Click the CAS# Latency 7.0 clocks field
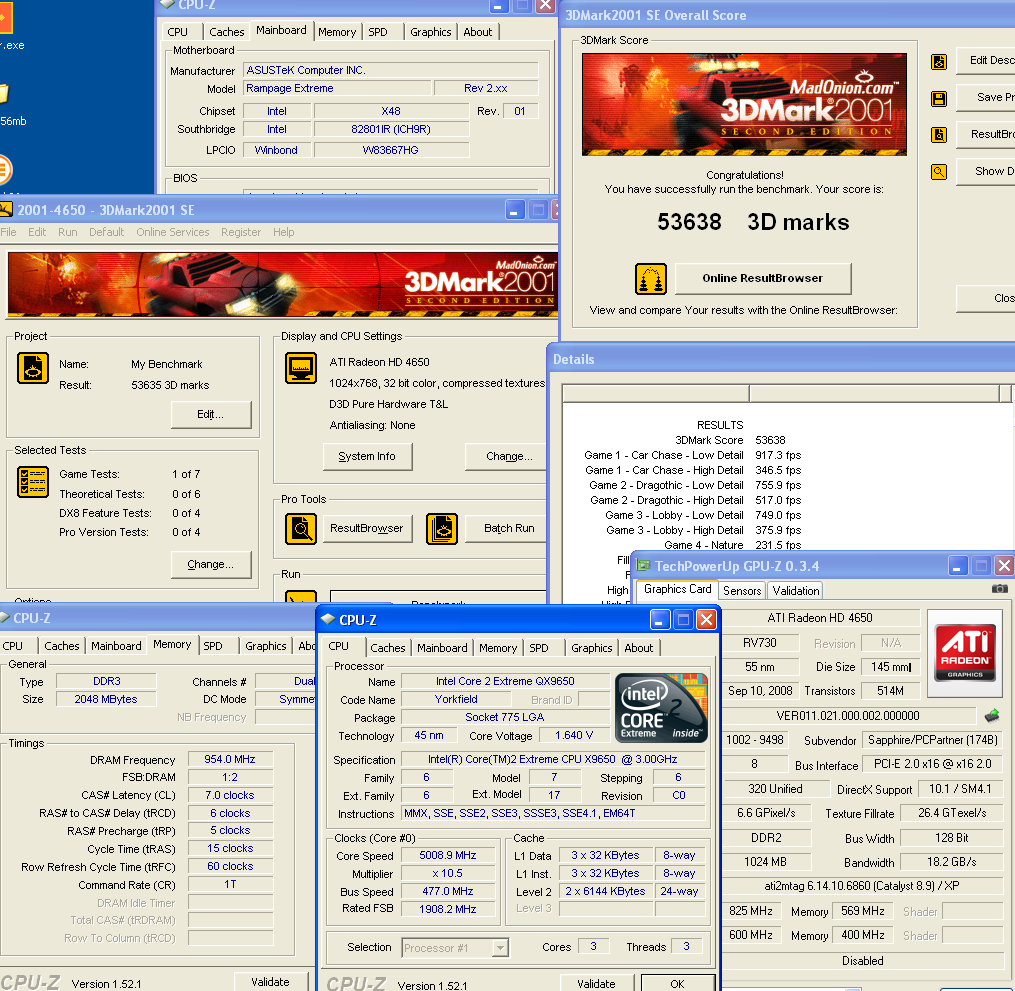 click(230, 795)
